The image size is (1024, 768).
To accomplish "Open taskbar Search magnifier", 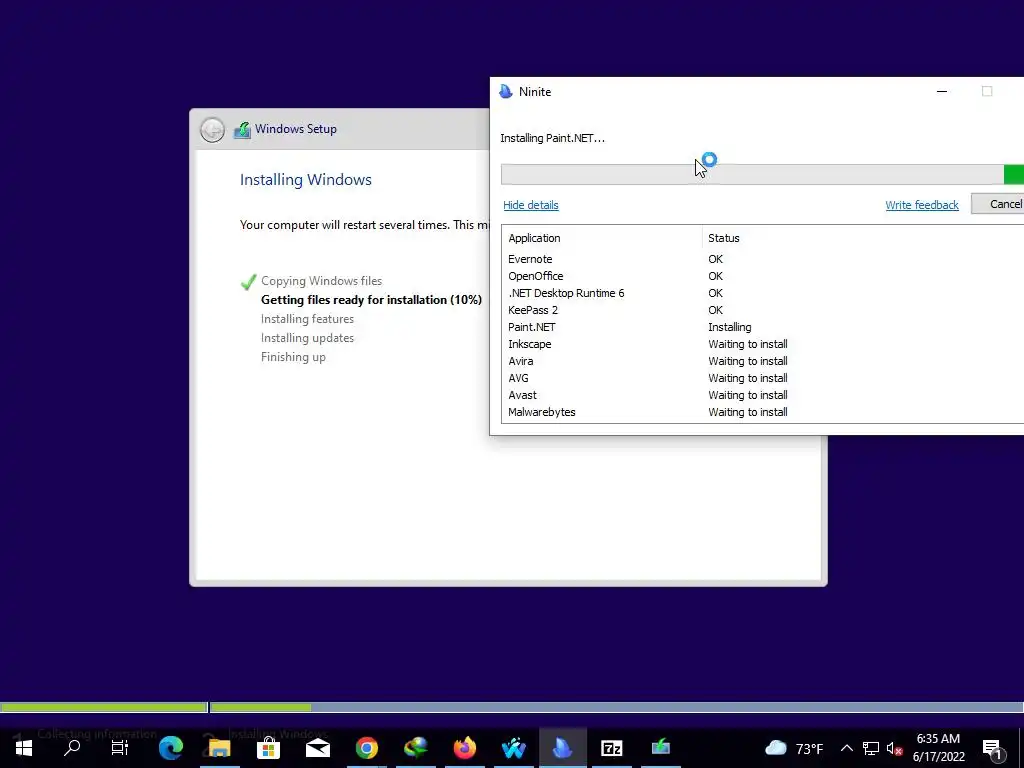I will [72, 748].
